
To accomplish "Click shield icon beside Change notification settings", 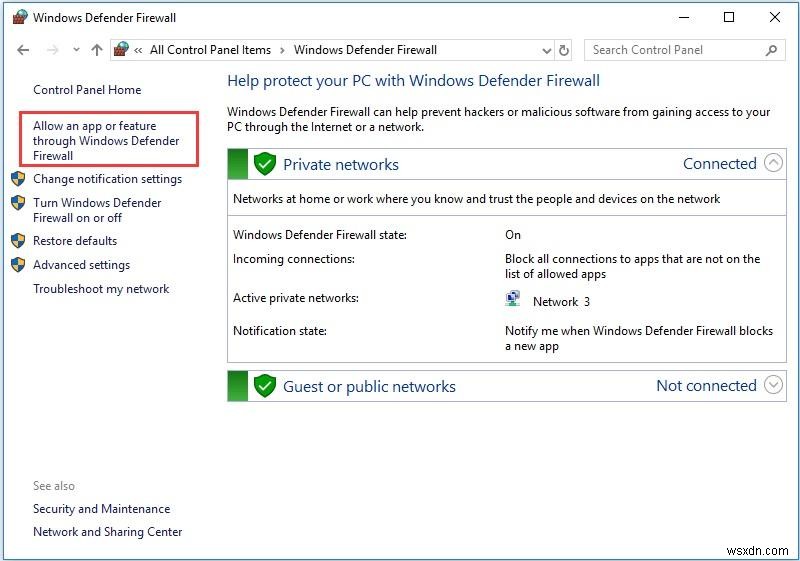I will pos(18,178).
